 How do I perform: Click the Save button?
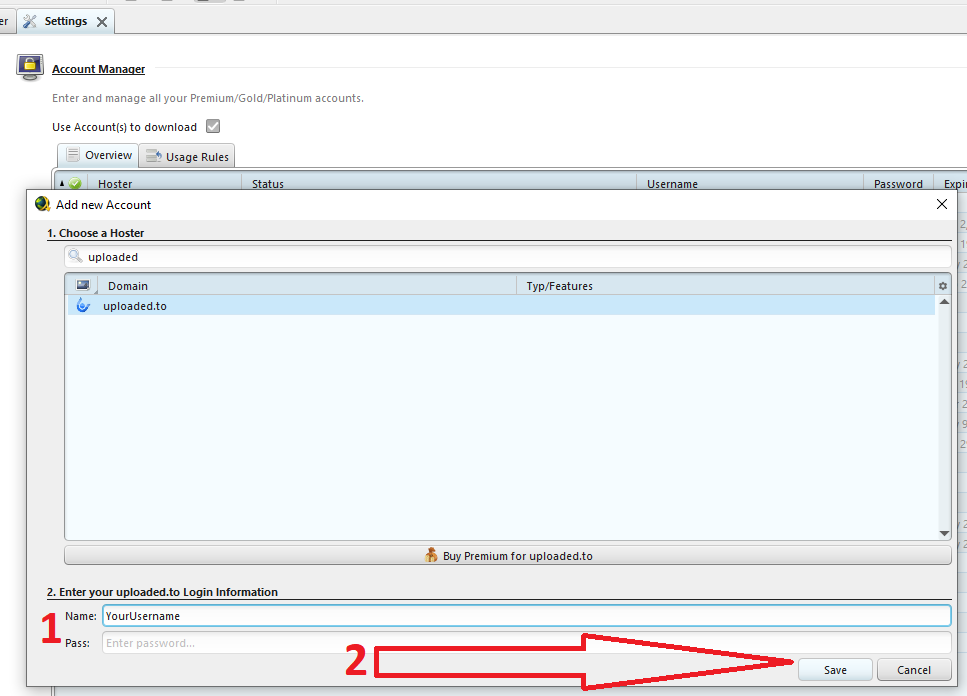tap(835, 670)
